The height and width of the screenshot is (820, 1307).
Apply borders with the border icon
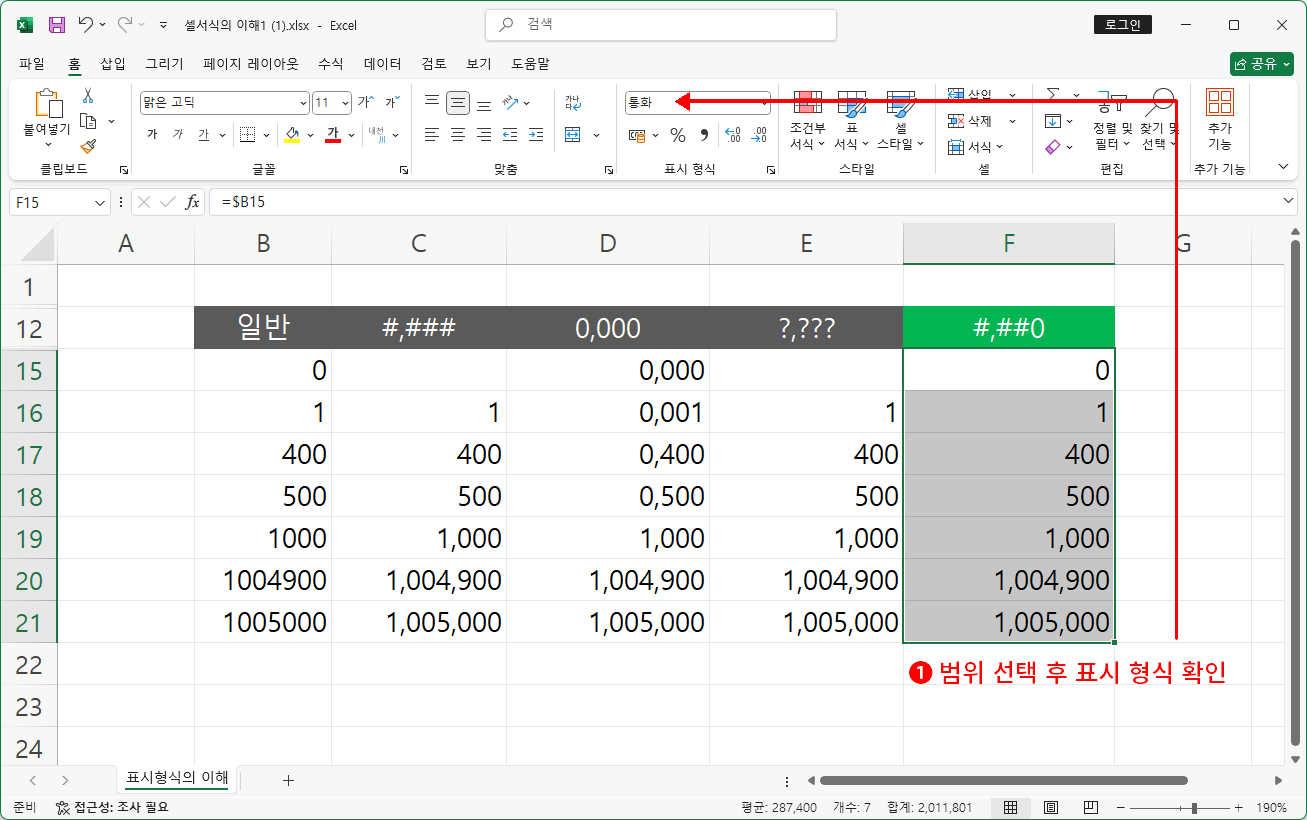[247, 134]
